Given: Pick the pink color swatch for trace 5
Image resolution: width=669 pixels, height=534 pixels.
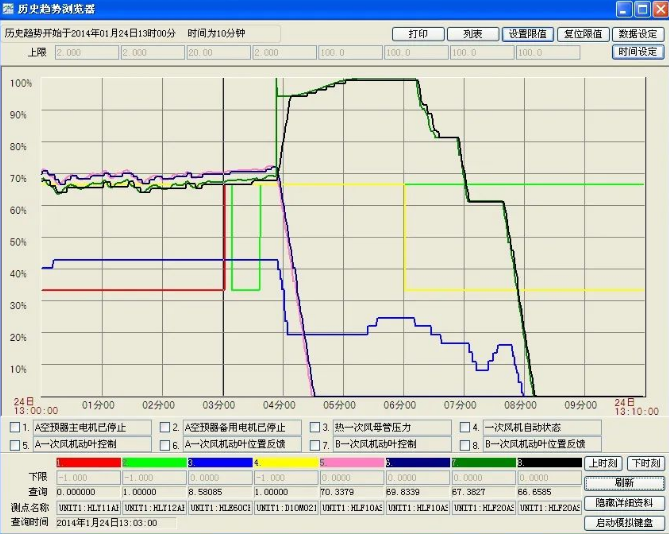Looking at the screenshot, I should pos(351,463).
